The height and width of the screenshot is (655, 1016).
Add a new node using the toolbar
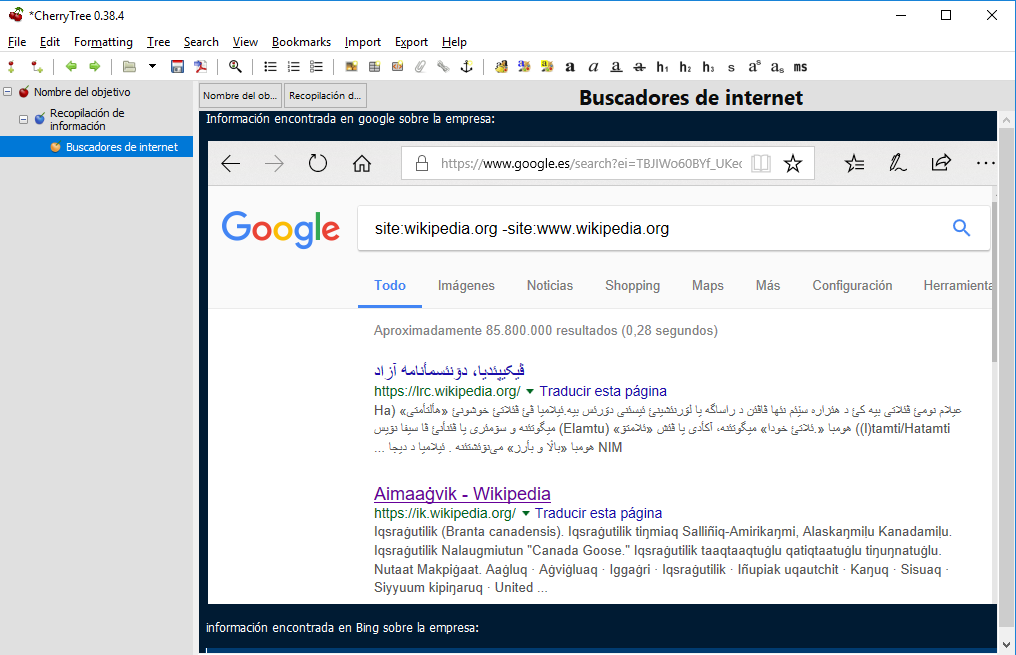tap(12, 67)
